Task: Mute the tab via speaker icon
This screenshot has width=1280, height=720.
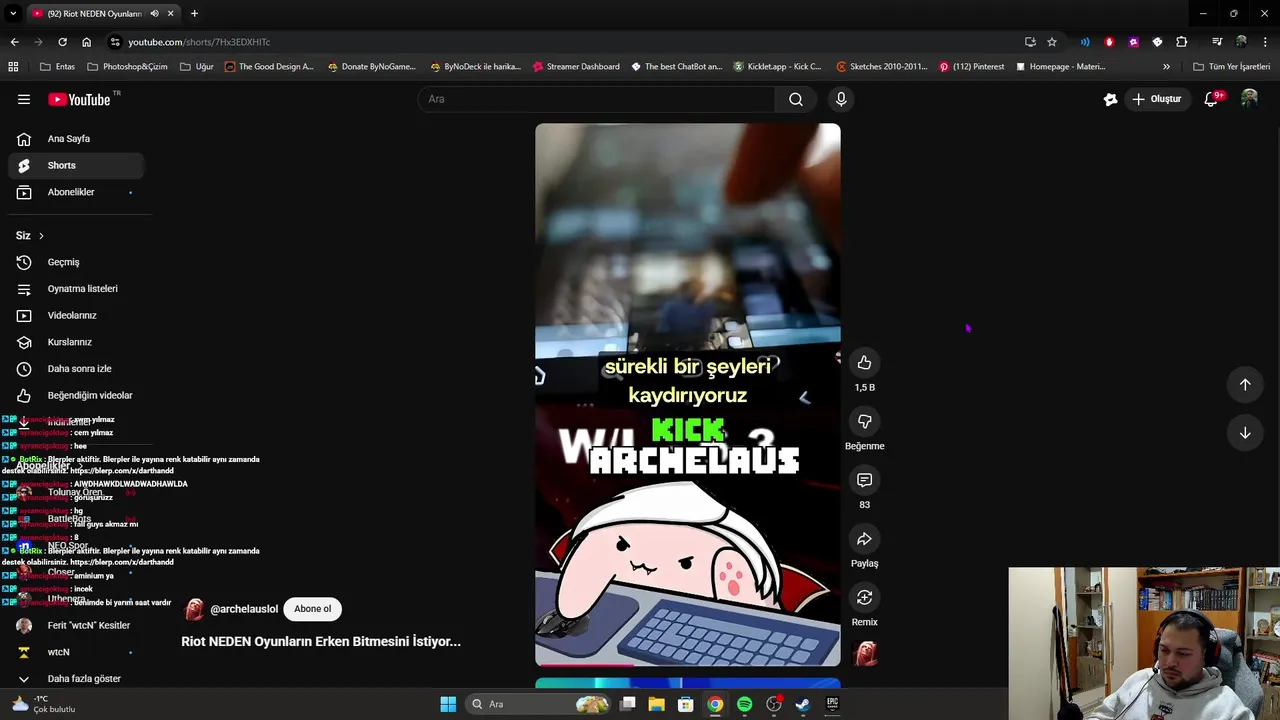Action: click(x=155, y=14)
